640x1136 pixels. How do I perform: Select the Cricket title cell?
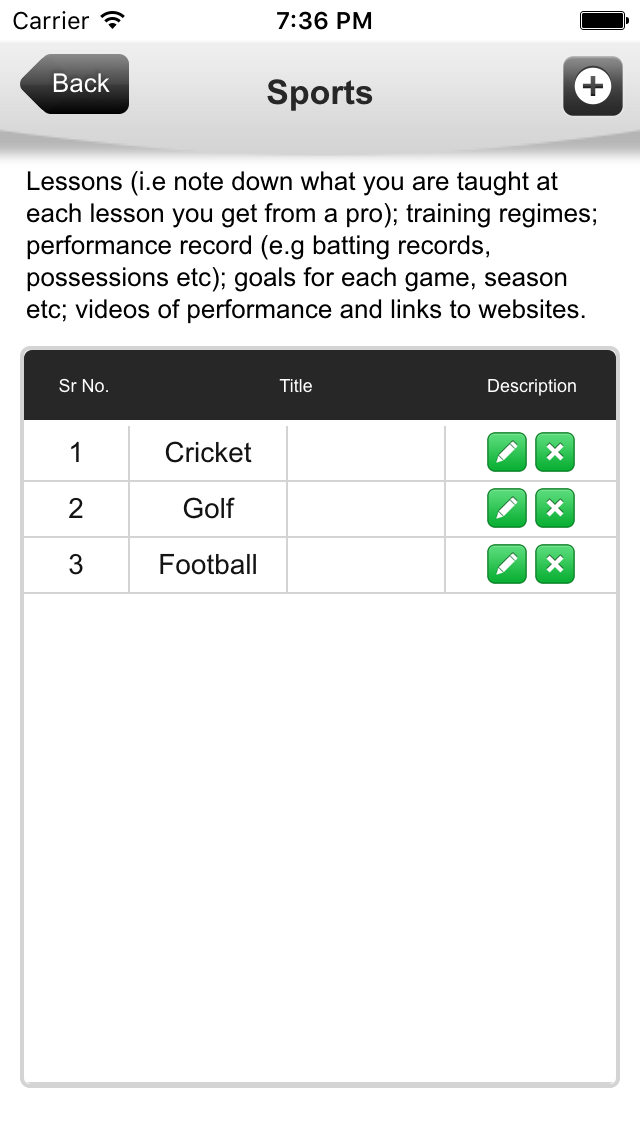208,453
